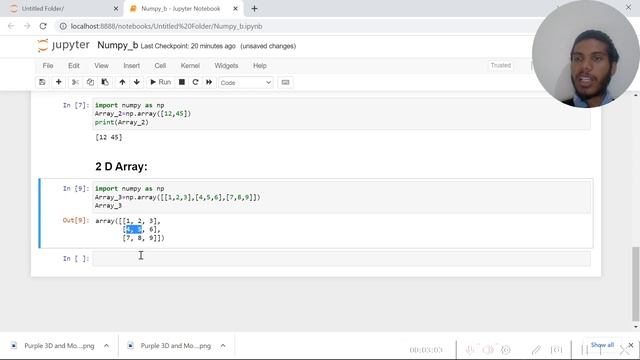Screen dimensions: 640x360
Task: View site information icon in address bar
Action: 63,26
